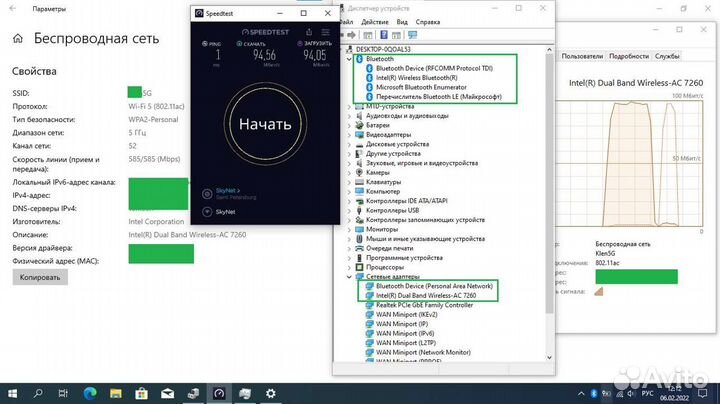Click the volume icon in system tray

pos(631,393)
